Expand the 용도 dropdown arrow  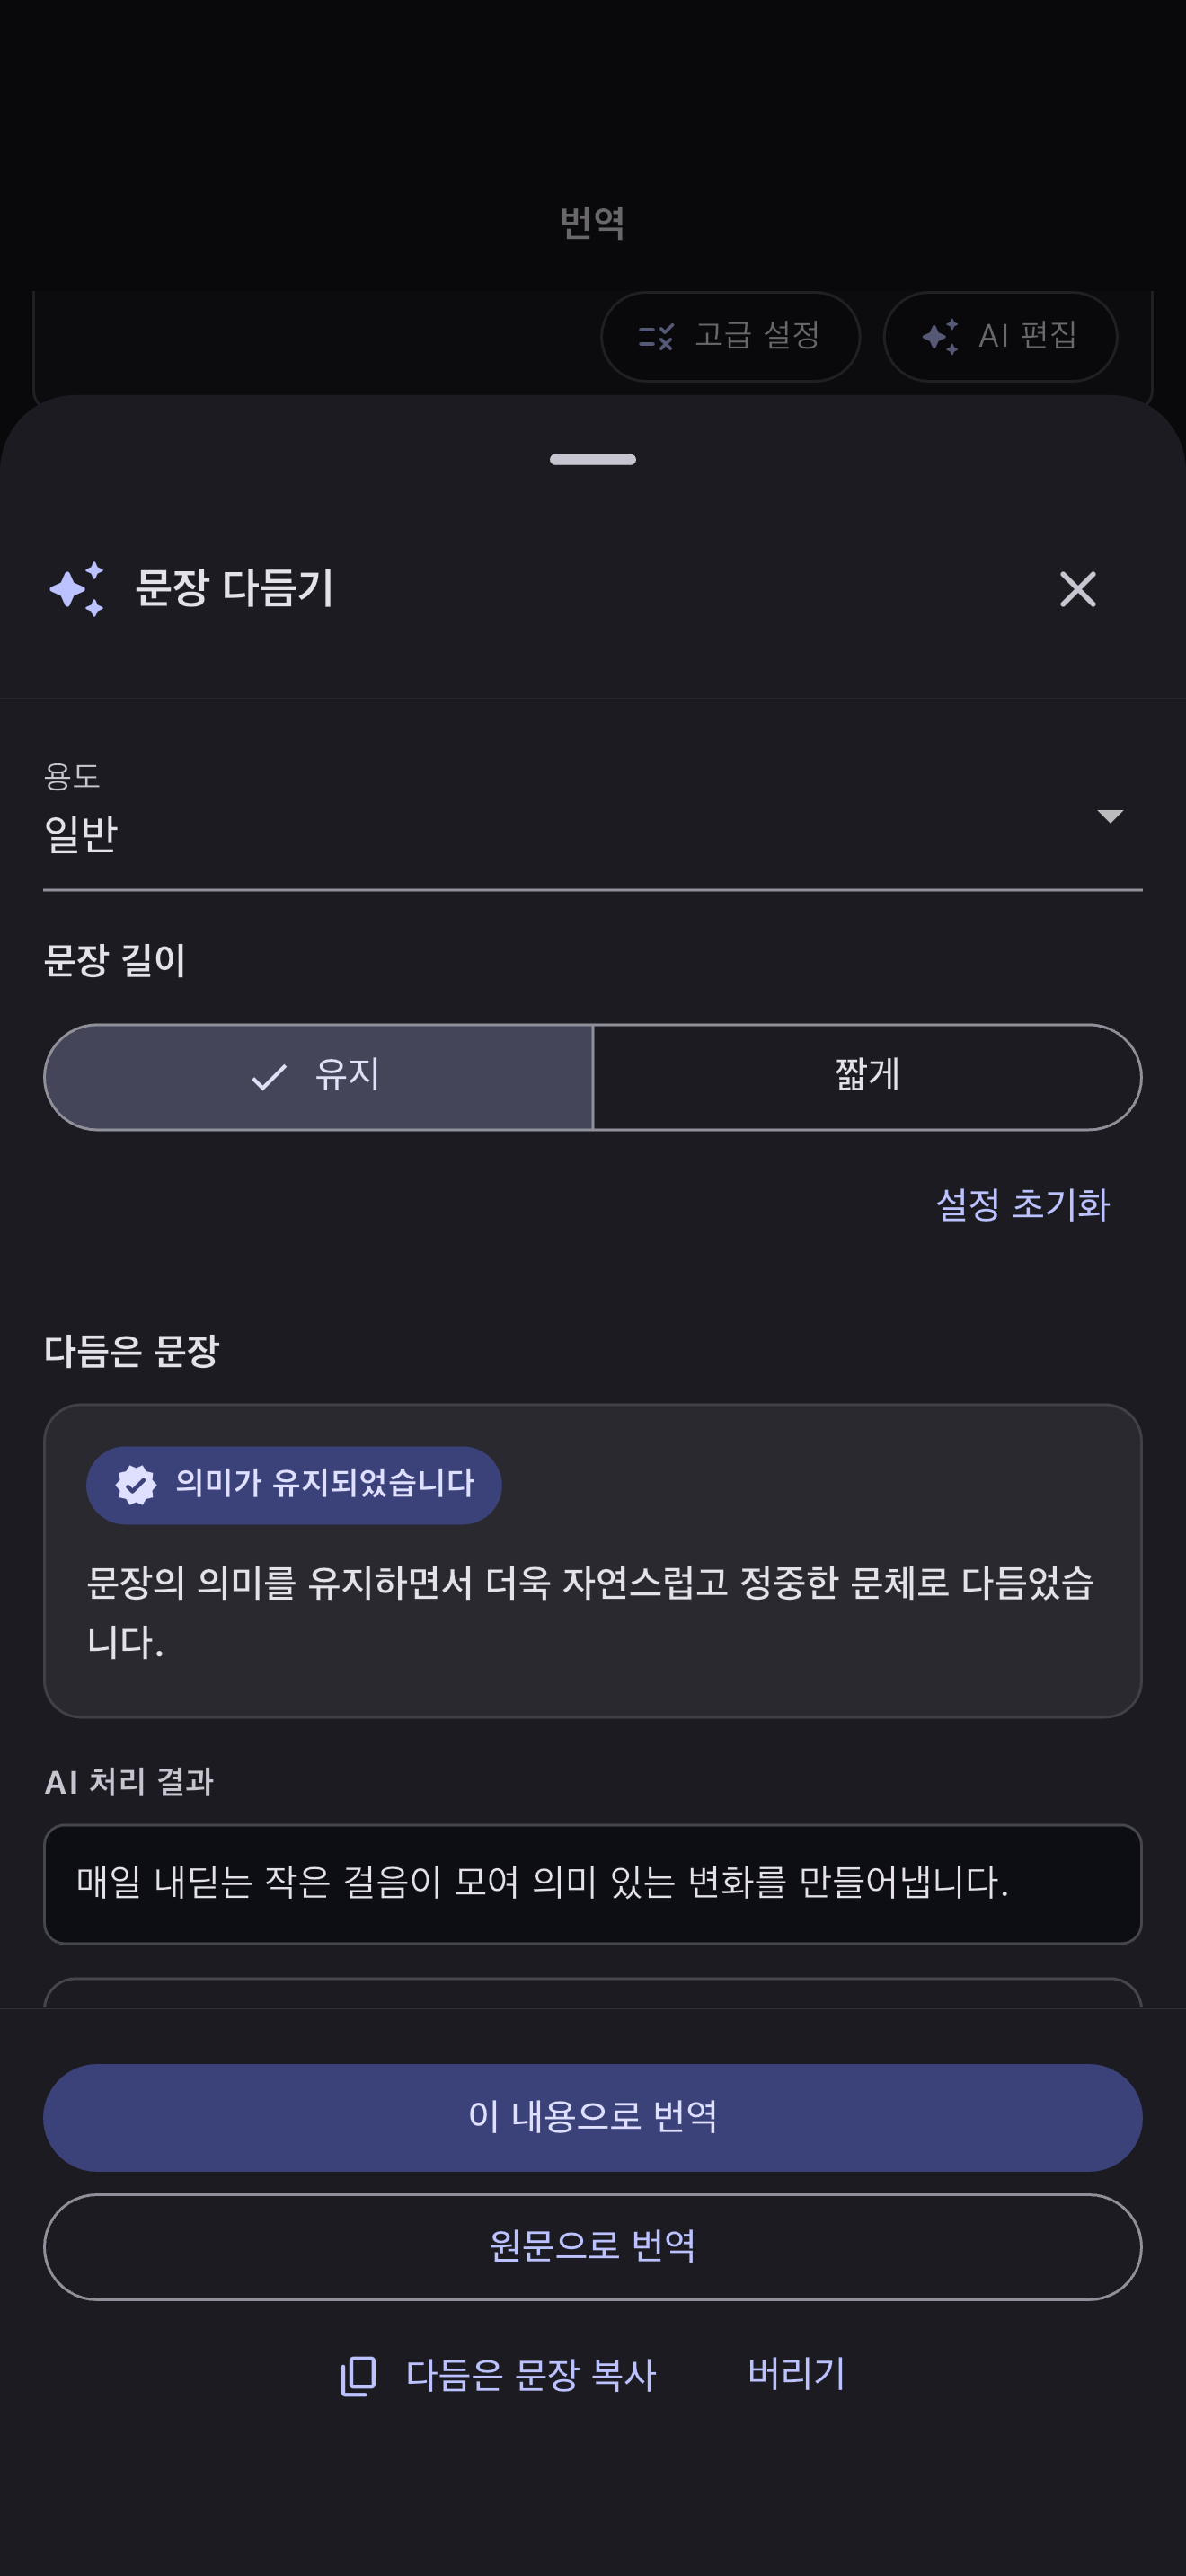coord(1110,816)
